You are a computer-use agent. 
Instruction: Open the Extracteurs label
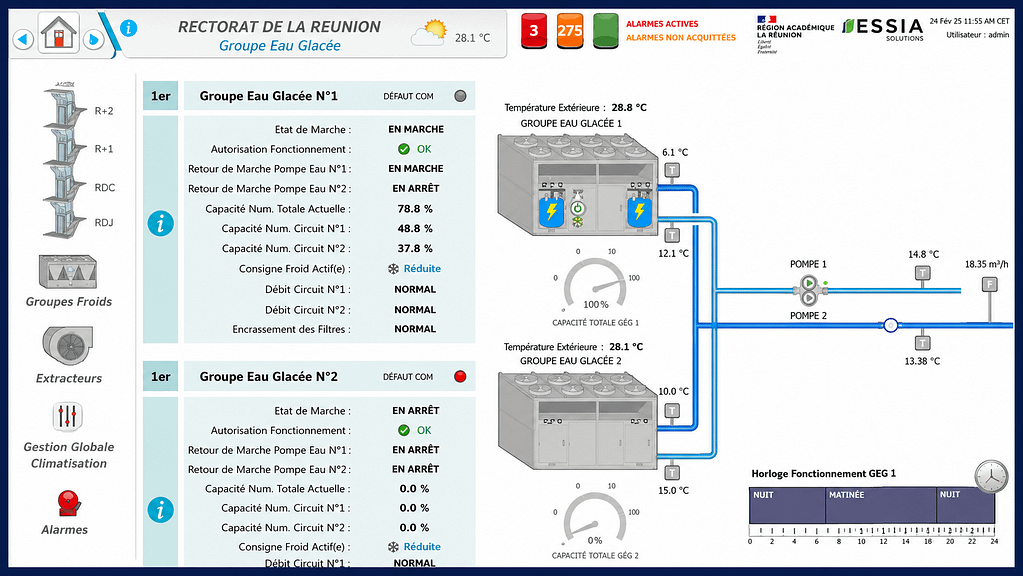tap(69, 378)
